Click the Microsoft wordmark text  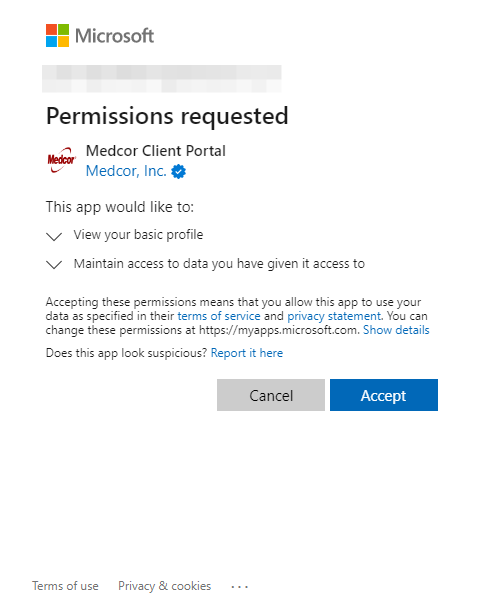[115, 36]
